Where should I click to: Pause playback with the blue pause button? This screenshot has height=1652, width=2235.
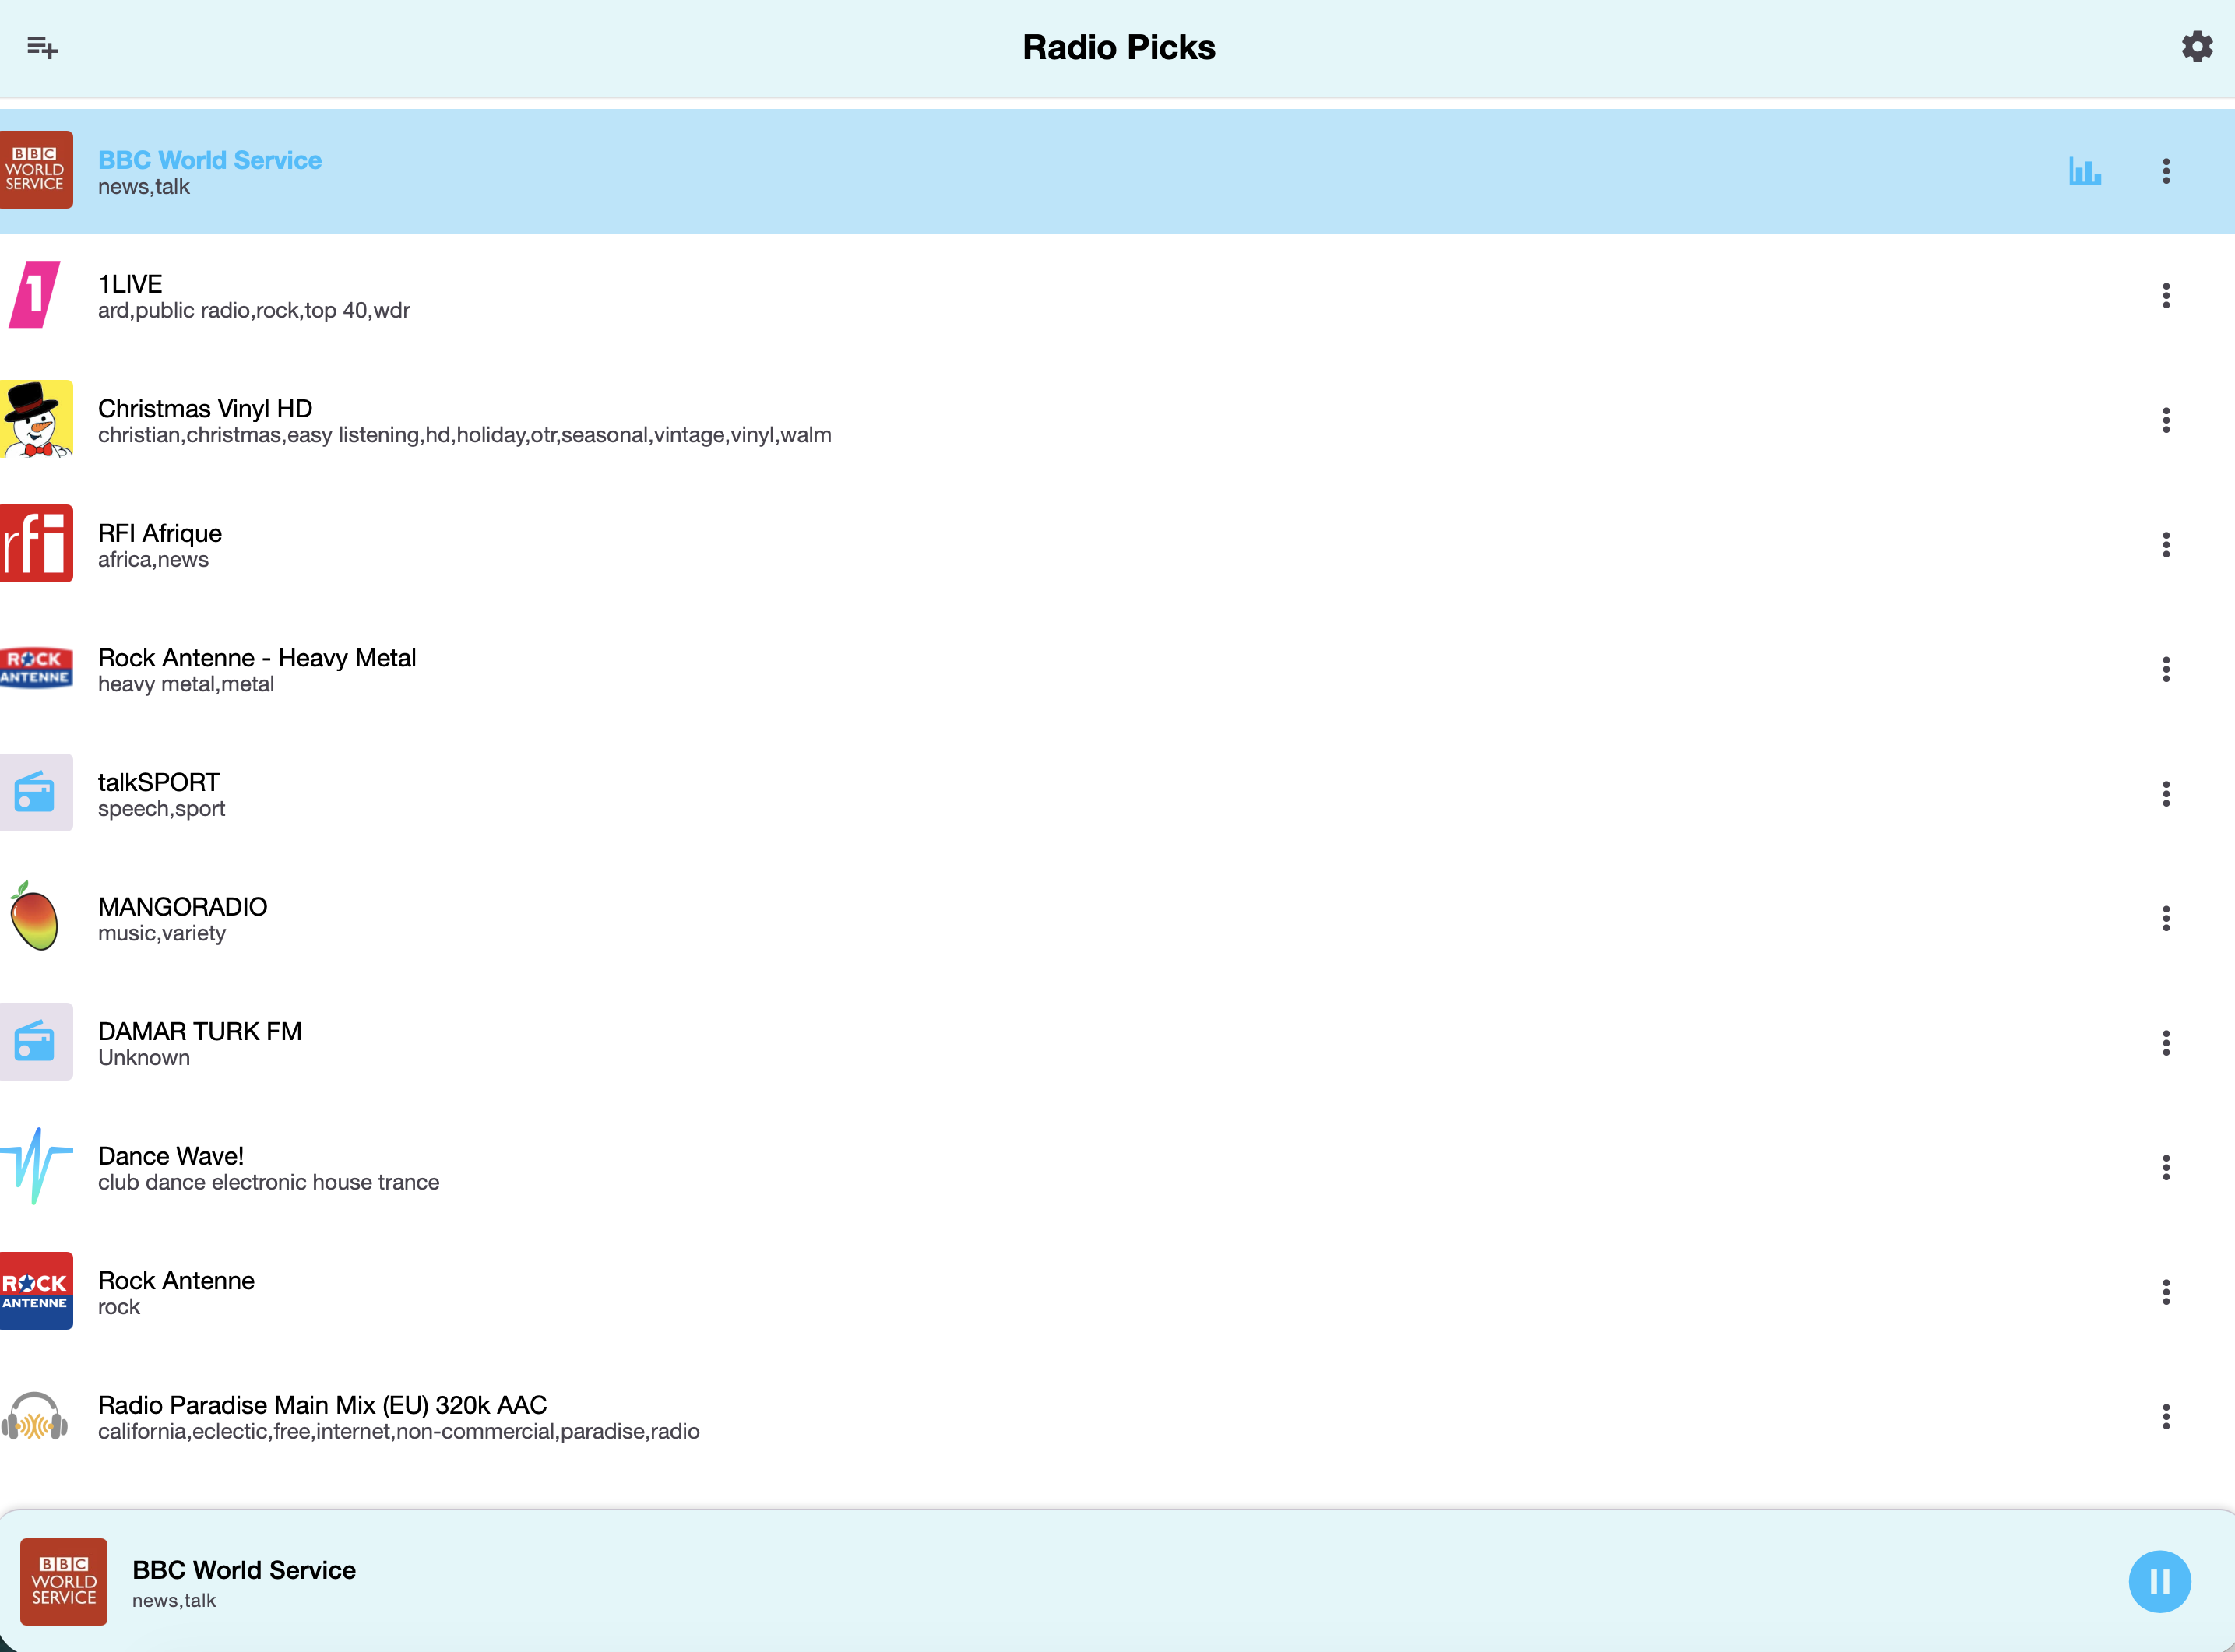coord(2159,1581)
